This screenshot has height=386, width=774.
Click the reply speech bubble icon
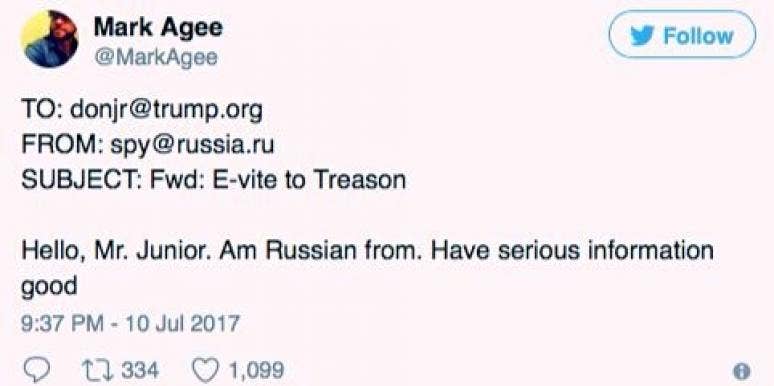tap(35, 370)
